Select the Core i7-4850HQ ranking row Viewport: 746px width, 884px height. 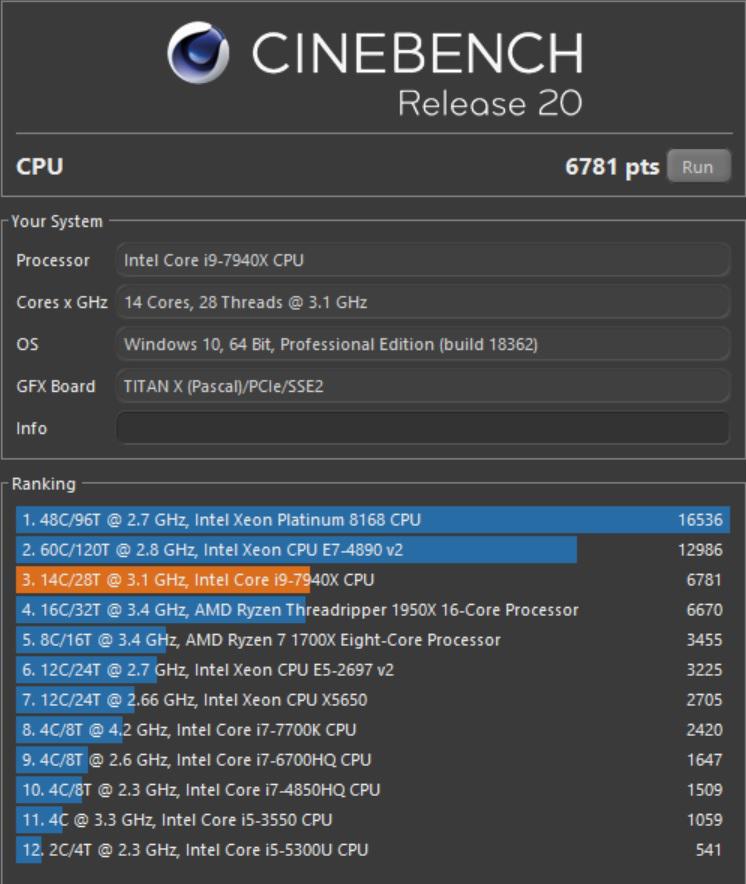[x=372, y=790]
